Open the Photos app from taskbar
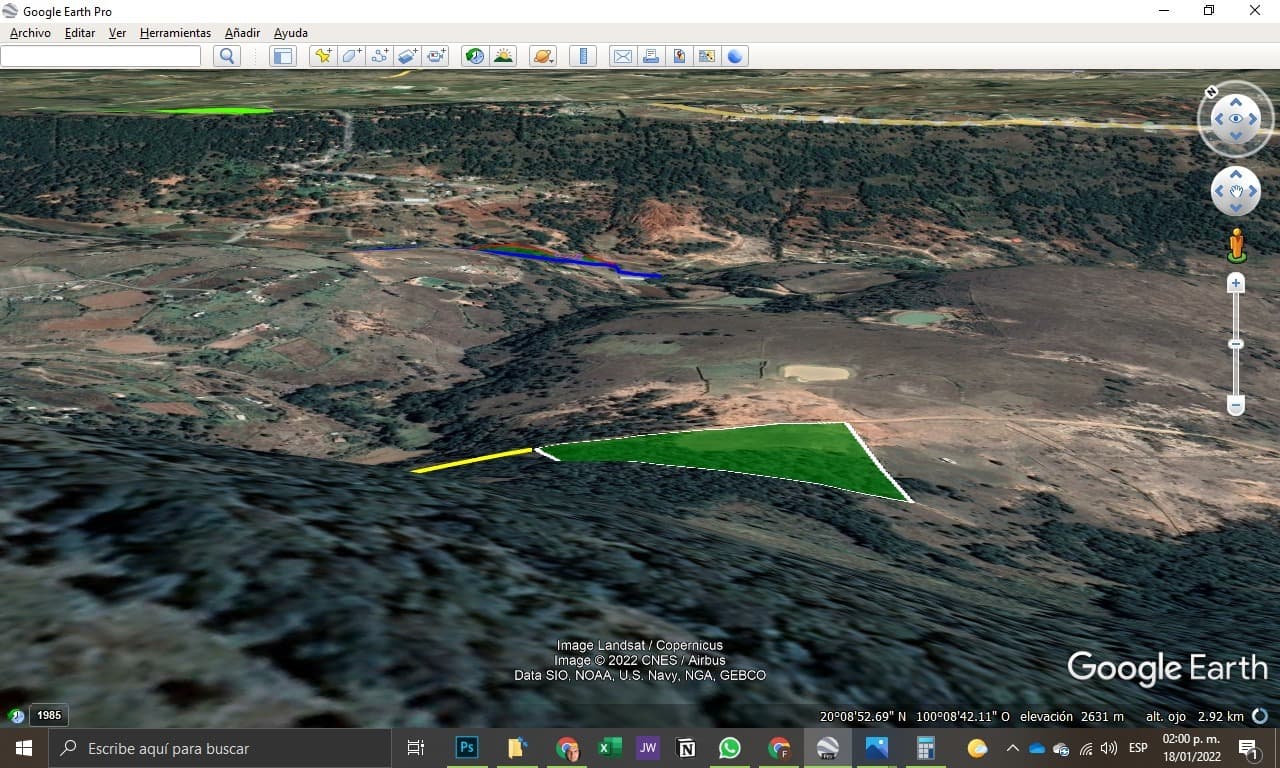 point(877,748)
